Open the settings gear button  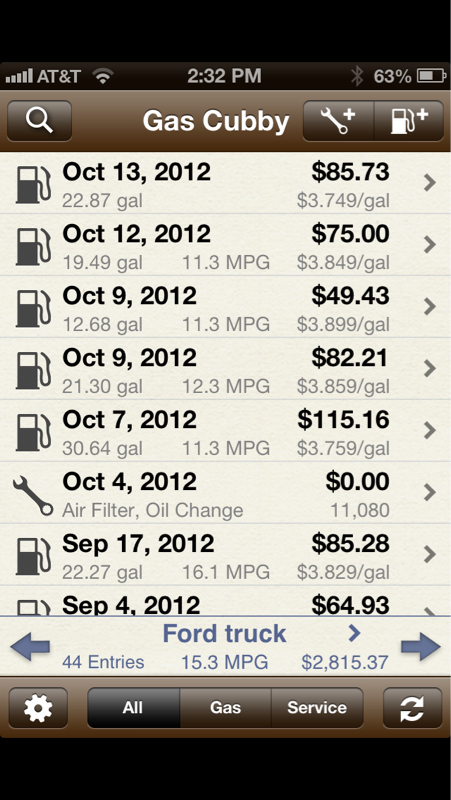click(x=38, y=708)
